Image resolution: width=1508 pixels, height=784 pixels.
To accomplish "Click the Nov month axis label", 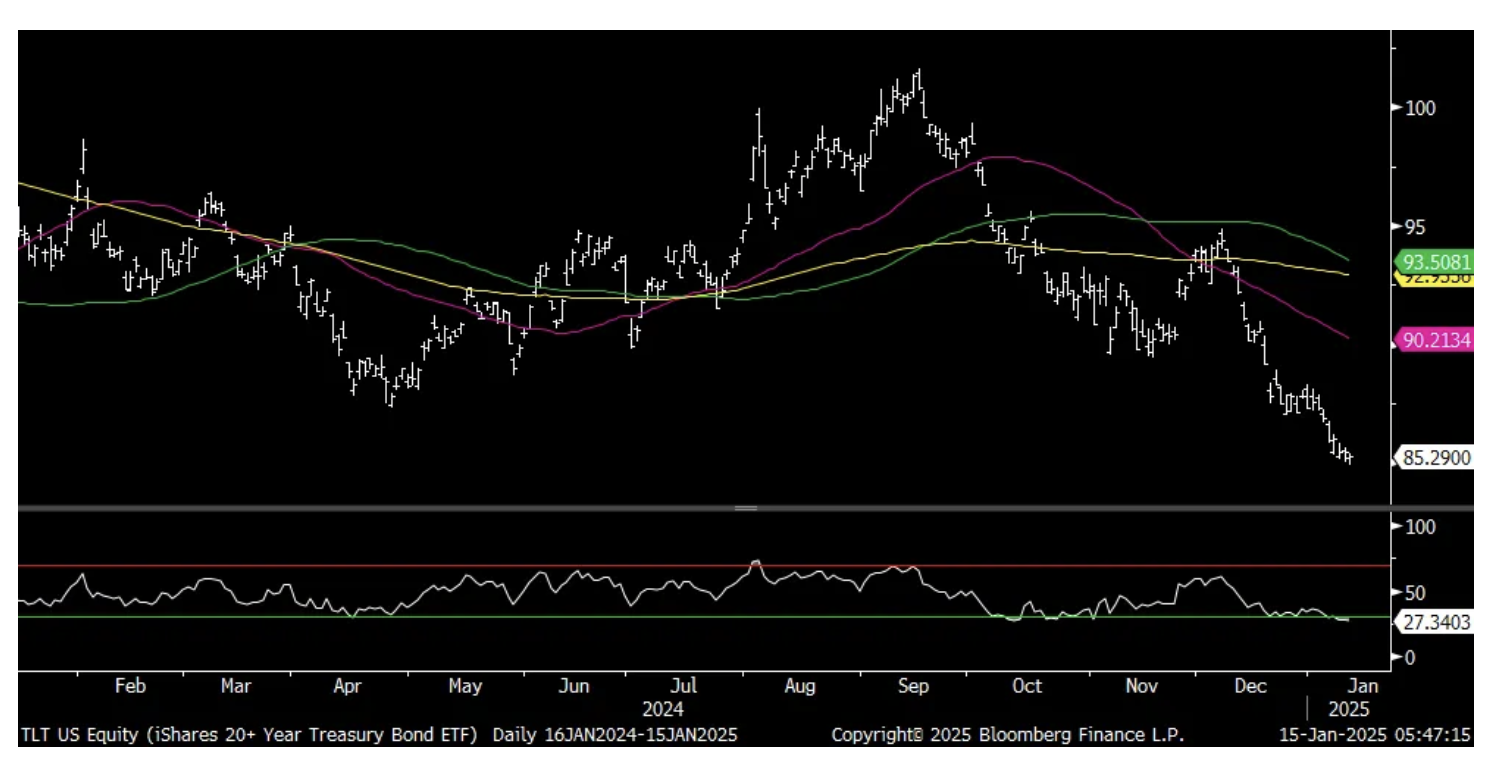I will coord(1141,686).
